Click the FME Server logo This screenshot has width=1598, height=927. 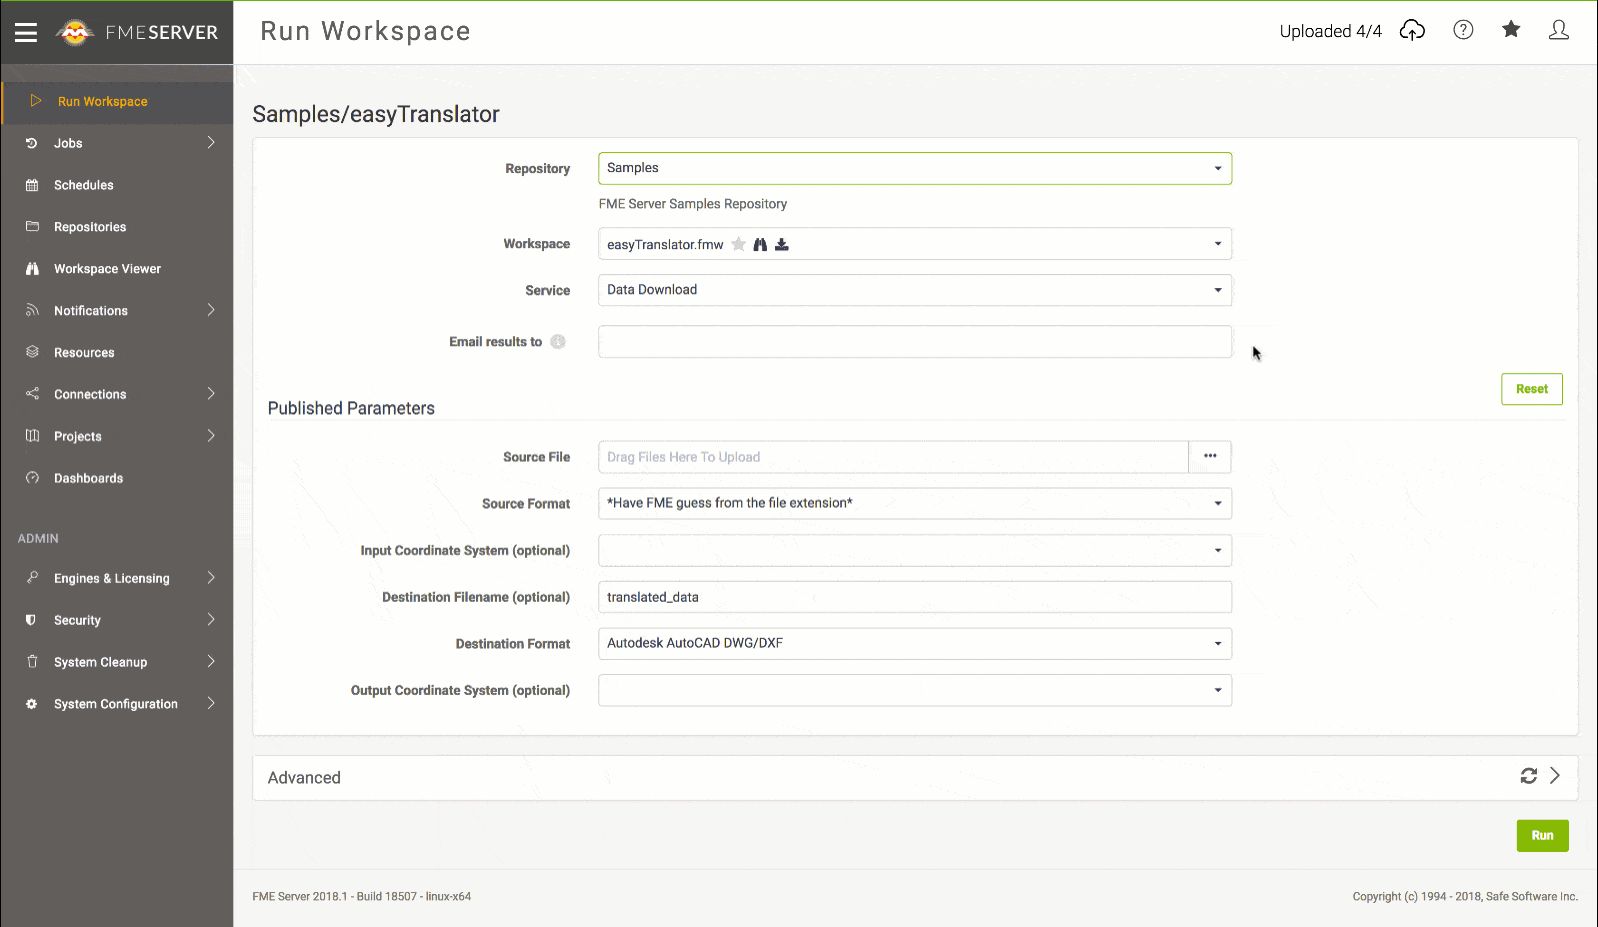tap(136, 32)
